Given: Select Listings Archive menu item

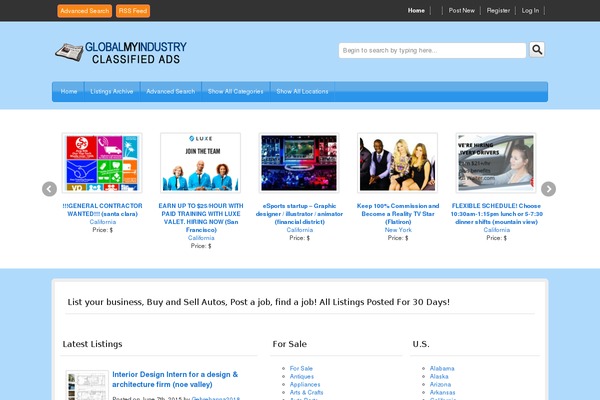Looking at the screenshot, I should [112, 91].
